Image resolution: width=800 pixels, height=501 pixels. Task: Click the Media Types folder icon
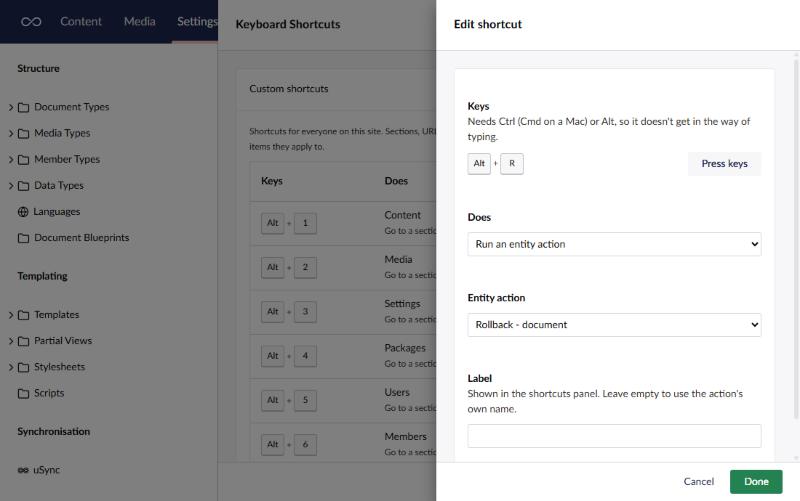(x=23, y=133)
